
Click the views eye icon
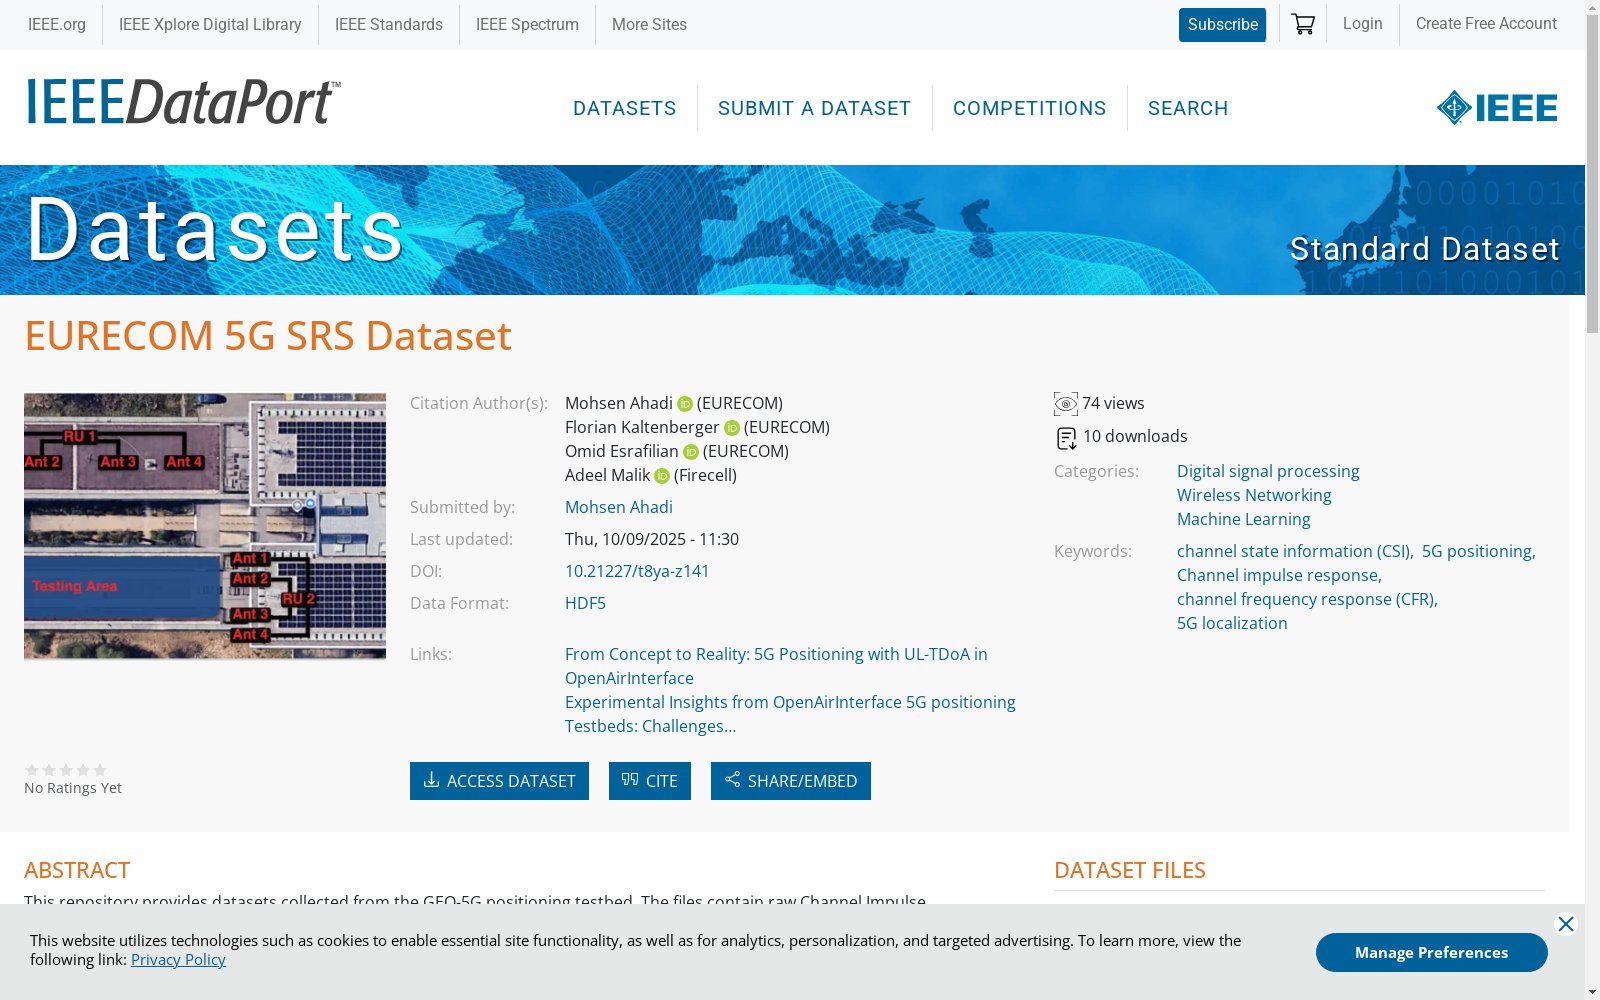[1066, 404]
